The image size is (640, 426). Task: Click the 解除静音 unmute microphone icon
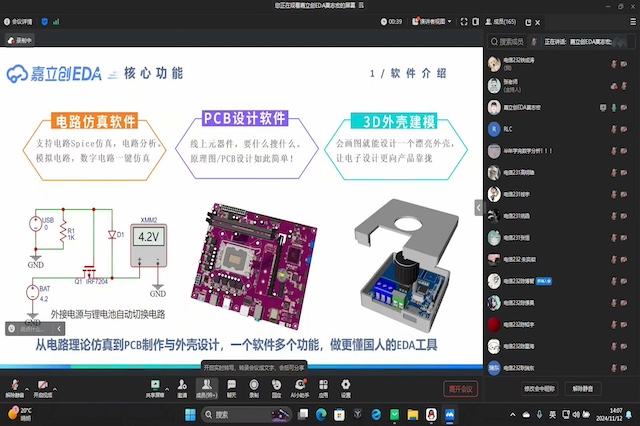pyautogui.click(x=16, y=384)
